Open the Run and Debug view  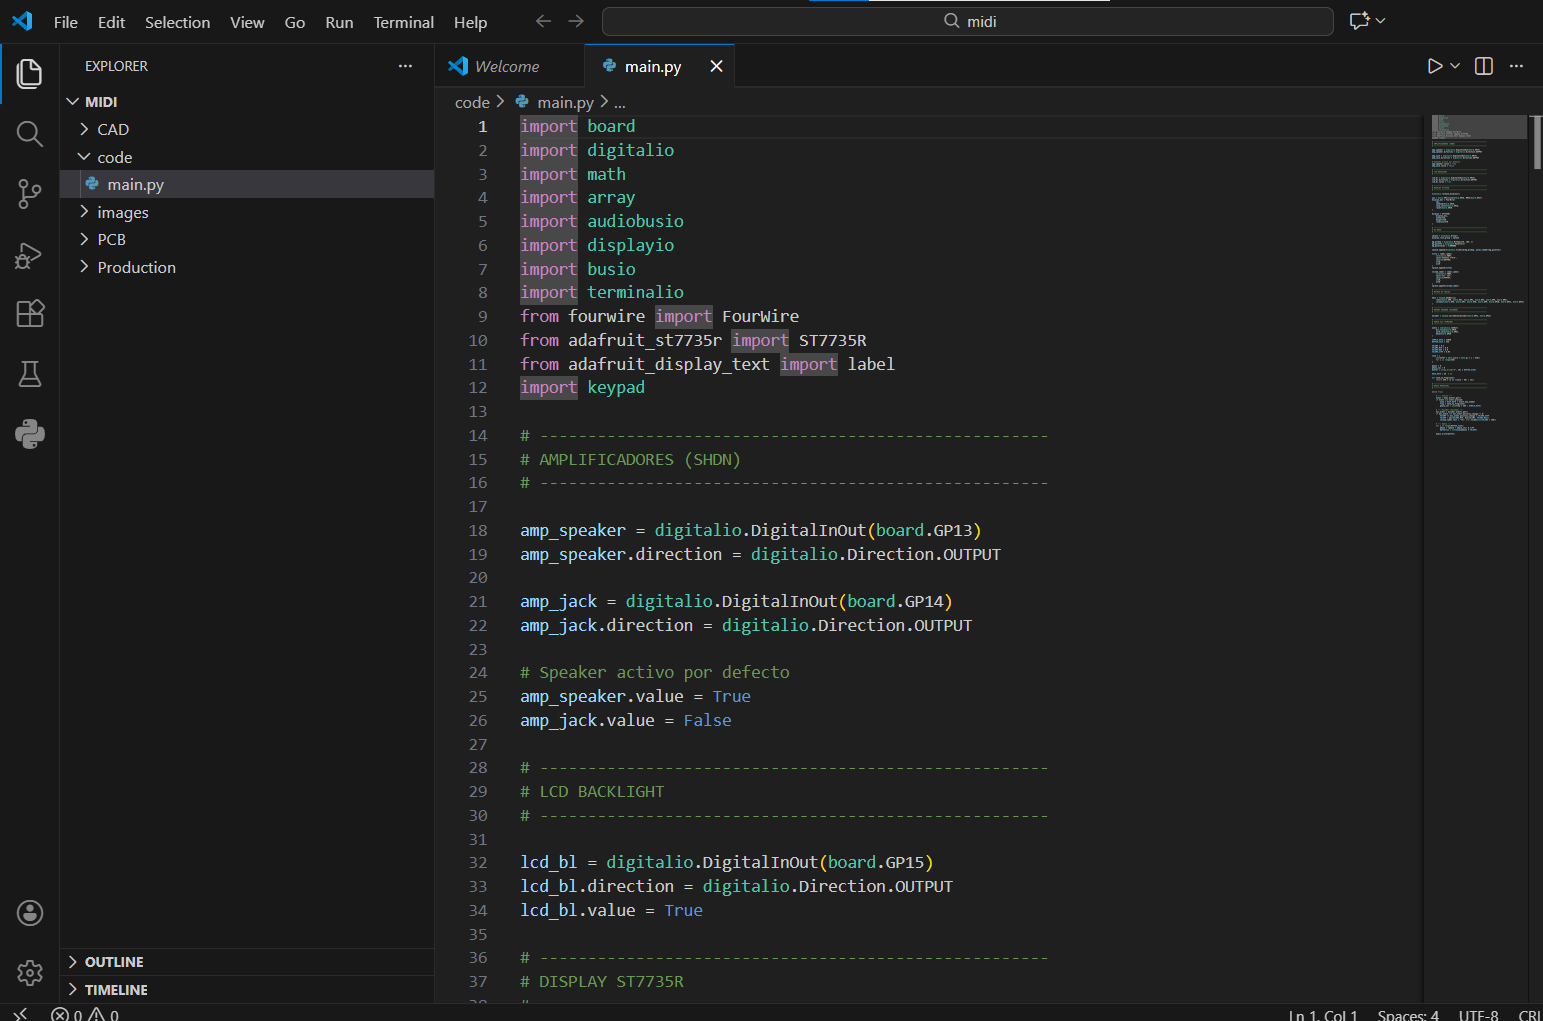click(30, 255)
